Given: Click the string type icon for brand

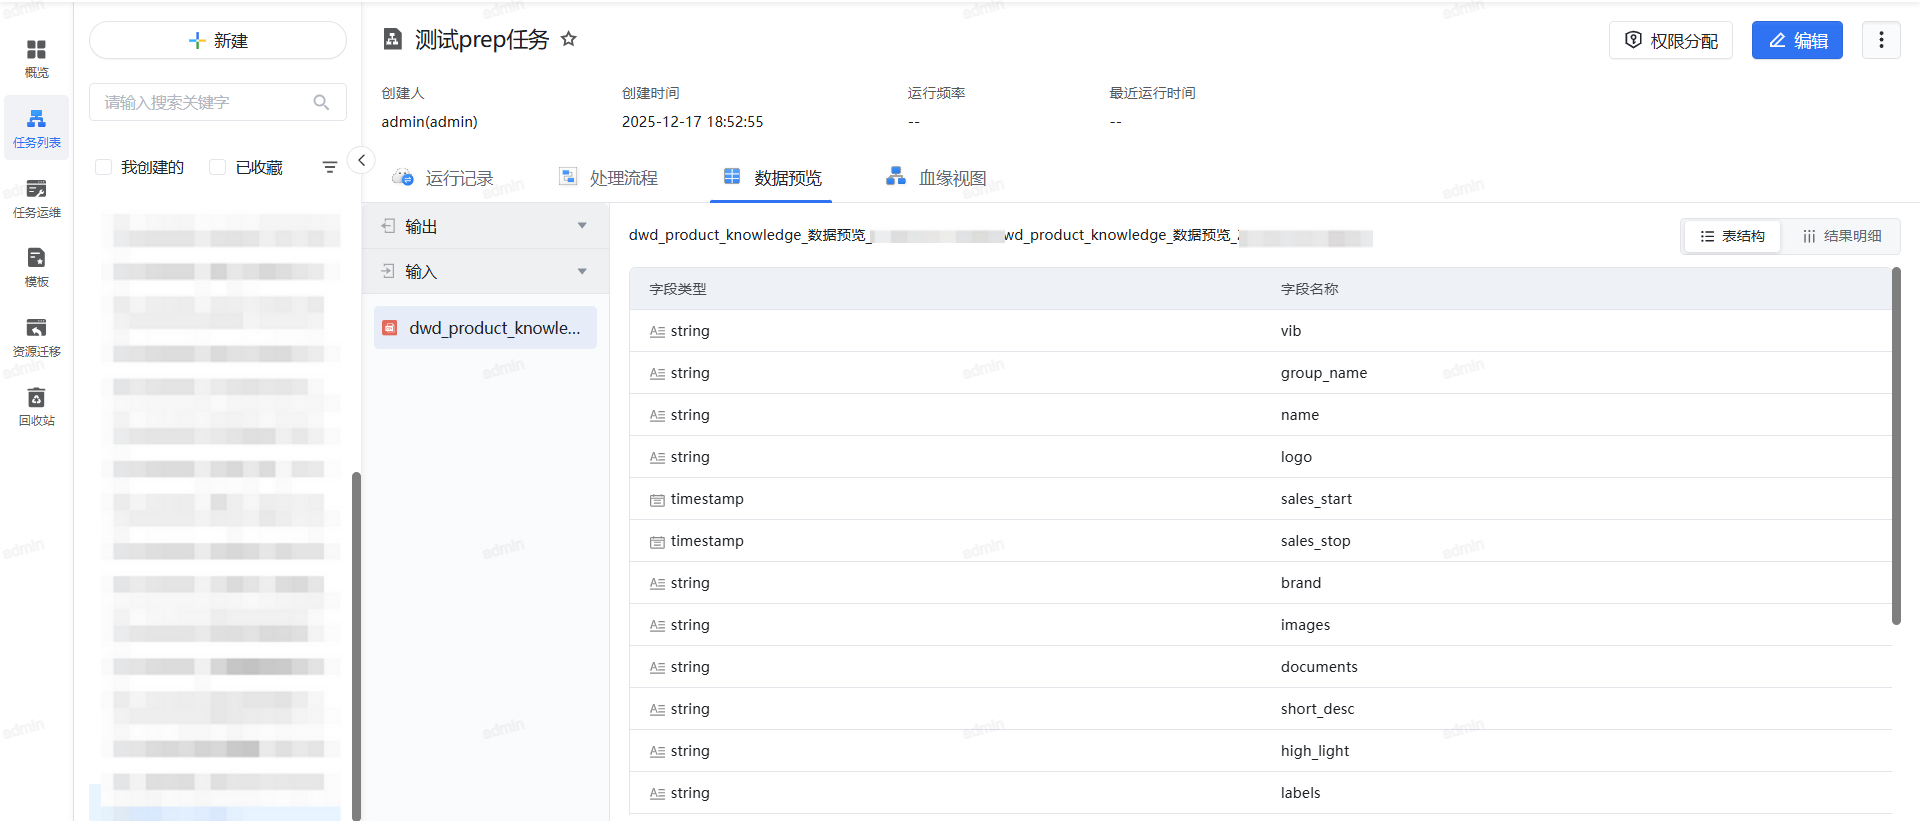Looking at the screenshot, I should (x=657, y=583).
